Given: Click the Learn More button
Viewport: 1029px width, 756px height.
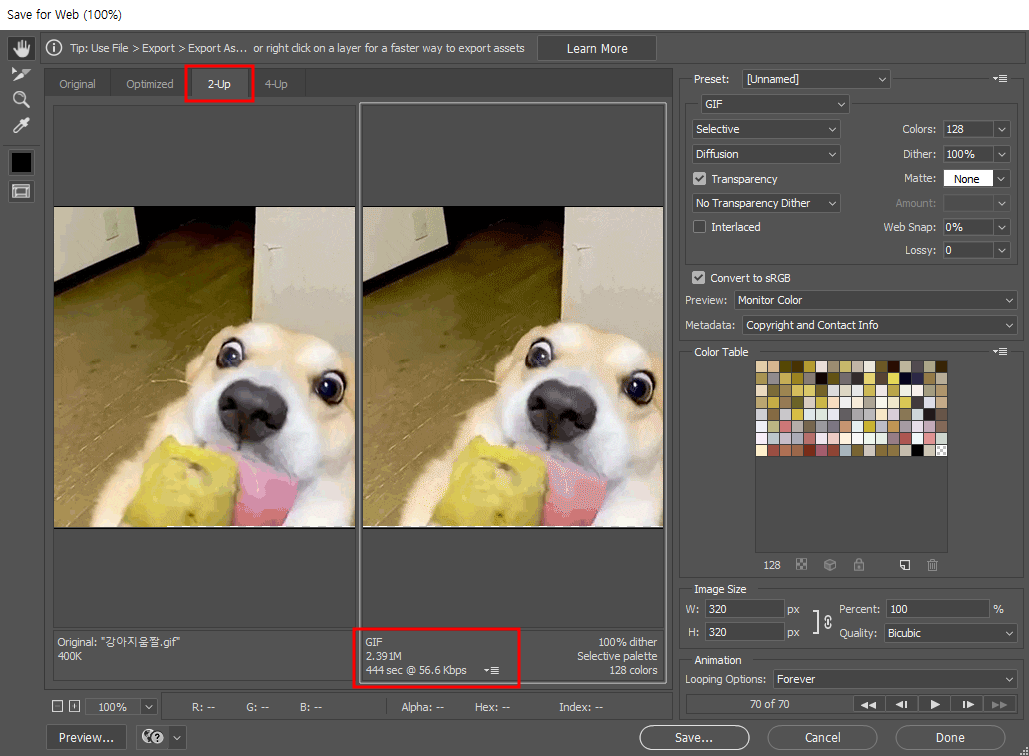Looking at the screenshot, I should (597, 49).
